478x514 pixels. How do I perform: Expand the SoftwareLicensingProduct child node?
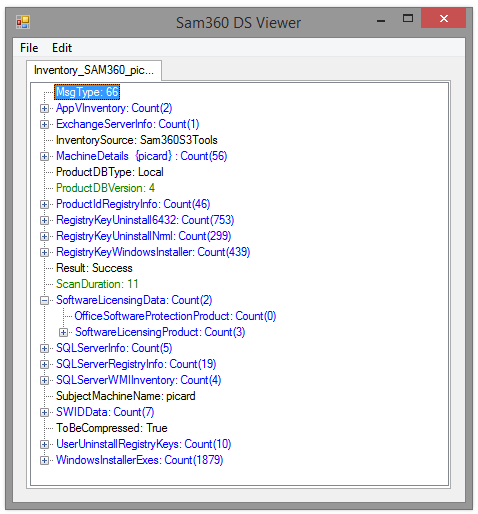63,332
